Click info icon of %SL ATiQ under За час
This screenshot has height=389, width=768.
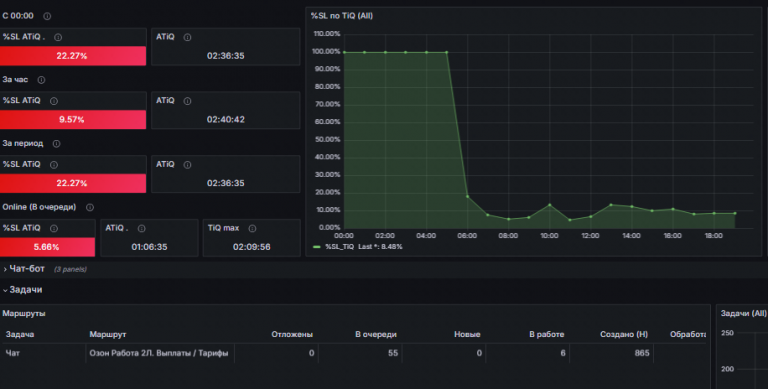pos(54,101)
